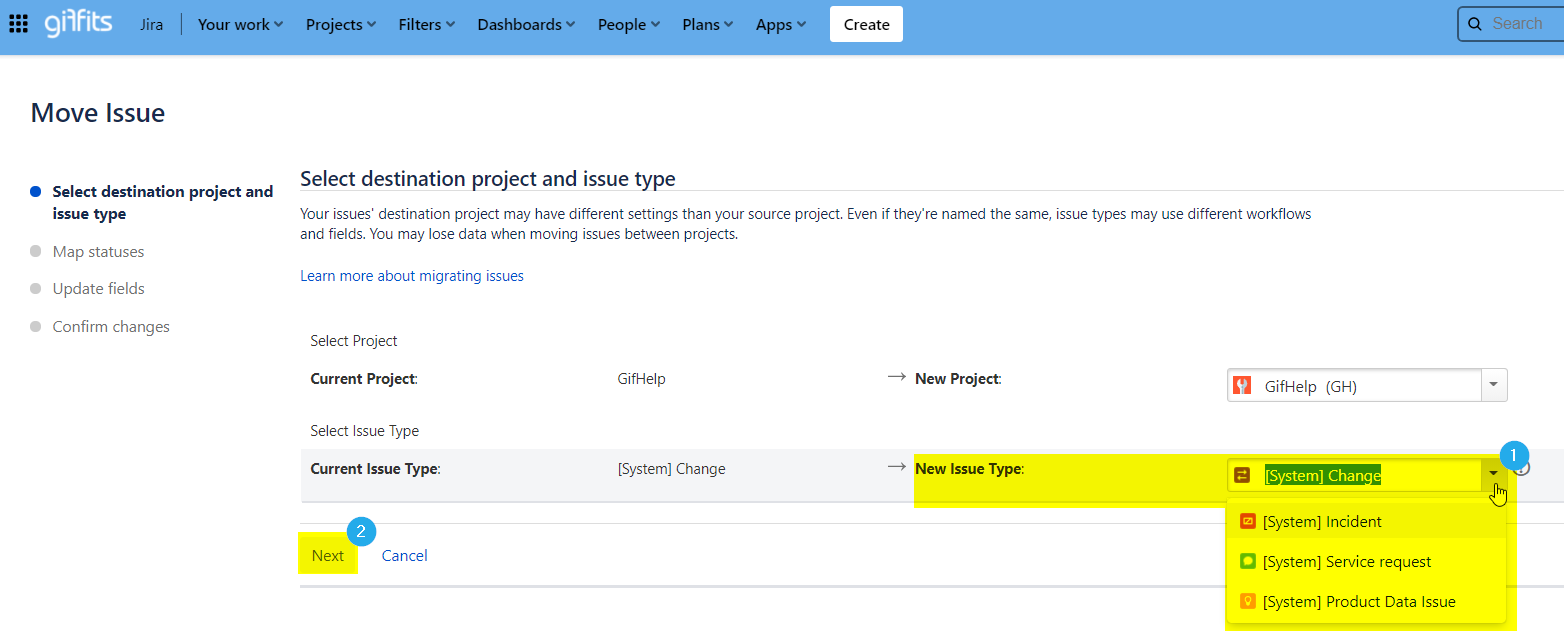
Task: Open the app switcher grid icon
Action: [18, 24]
